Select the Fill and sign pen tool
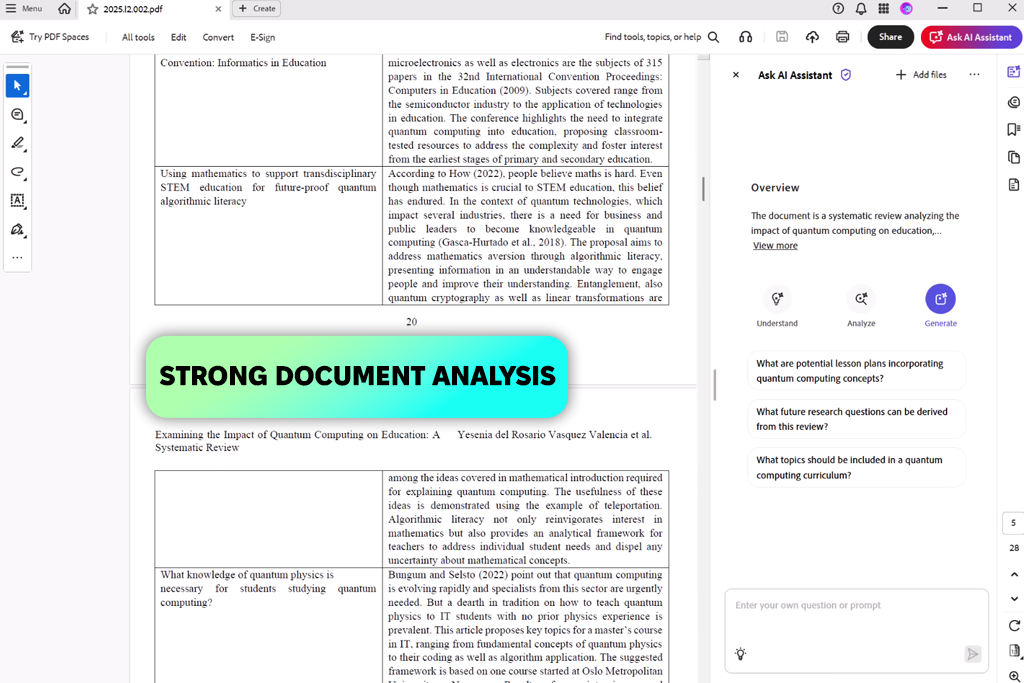This screenshot has width=1024, height=683. (18, 230)
